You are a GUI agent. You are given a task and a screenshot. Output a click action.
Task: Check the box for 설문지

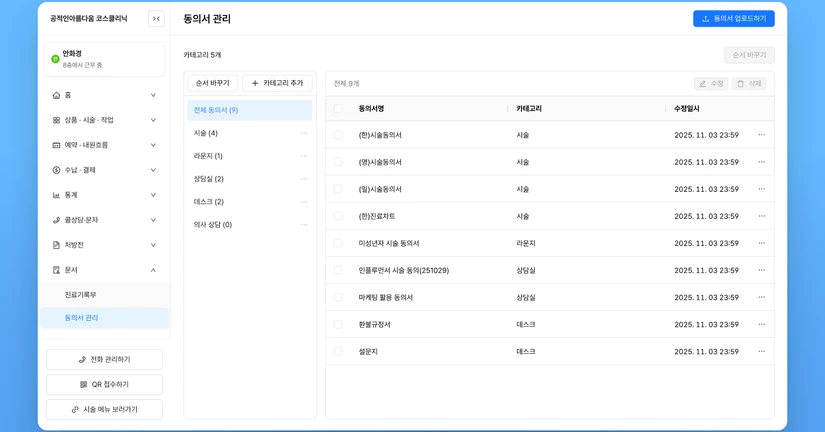[x=338, y=351]
